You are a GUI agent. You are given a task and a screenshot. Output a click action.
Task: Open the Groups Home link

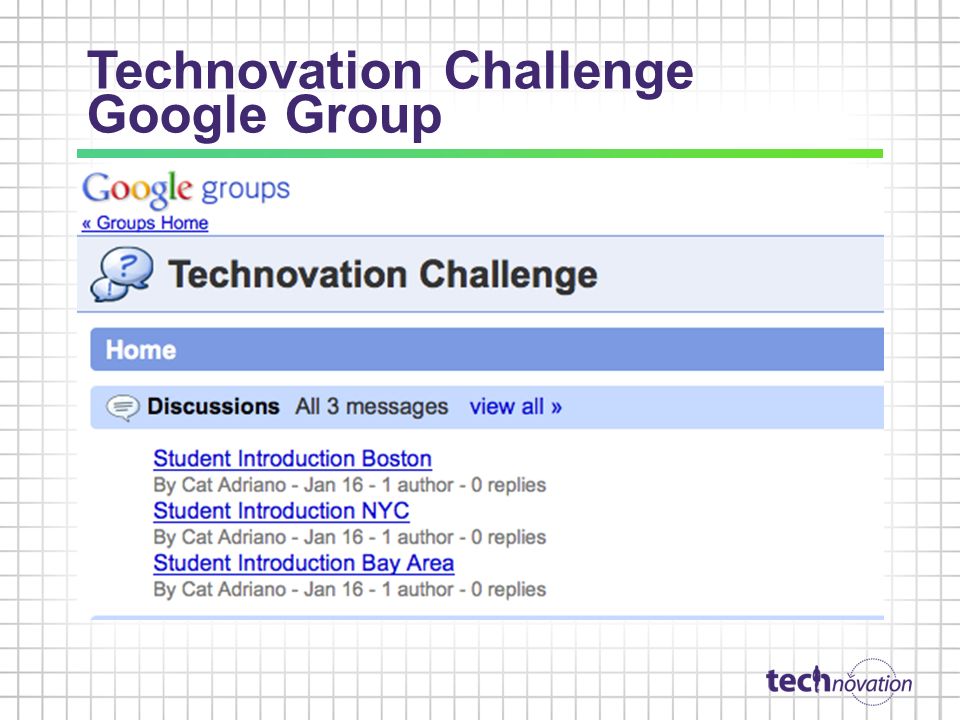pos(145,223)
